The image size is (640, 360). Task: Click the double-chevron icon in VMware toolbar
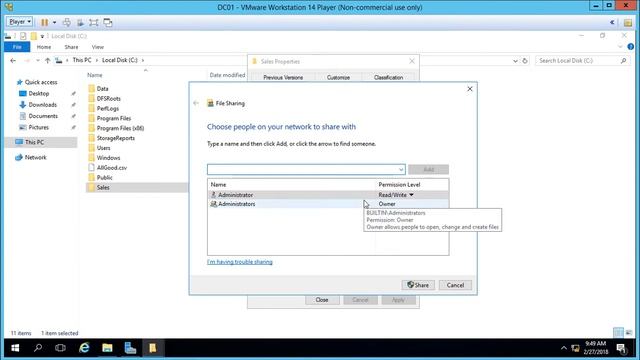[612, 22]
